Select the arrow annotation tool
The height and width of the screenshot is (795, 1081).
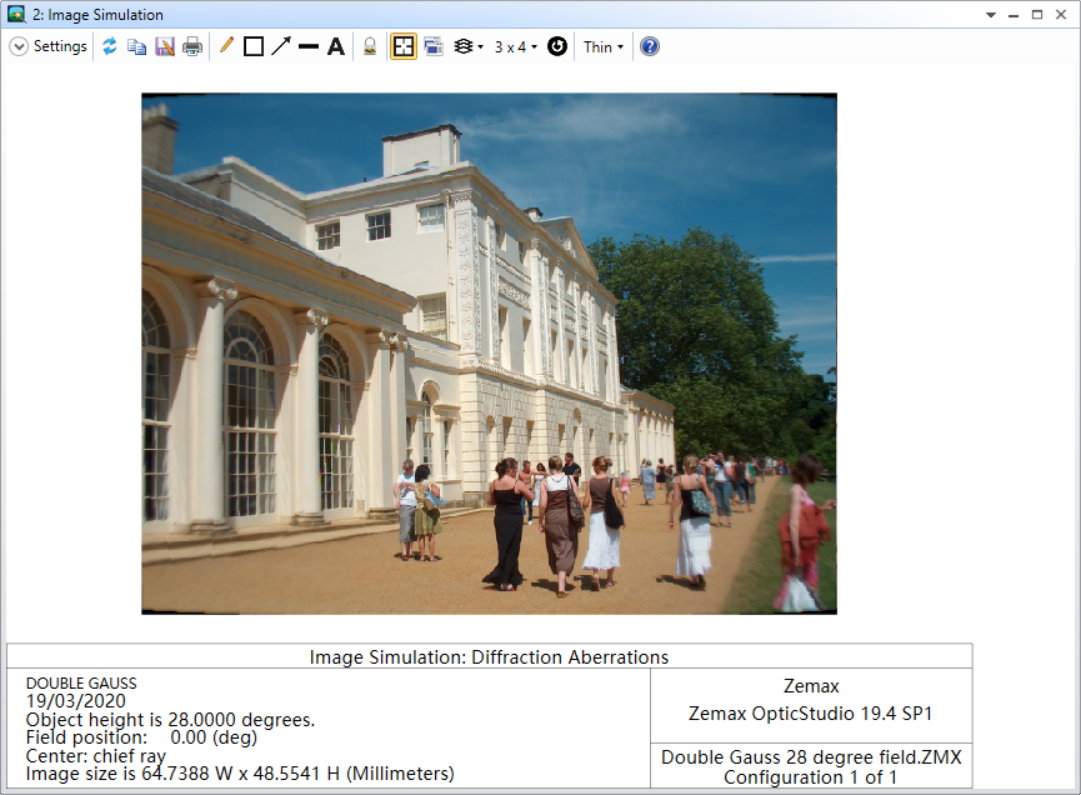281,46
